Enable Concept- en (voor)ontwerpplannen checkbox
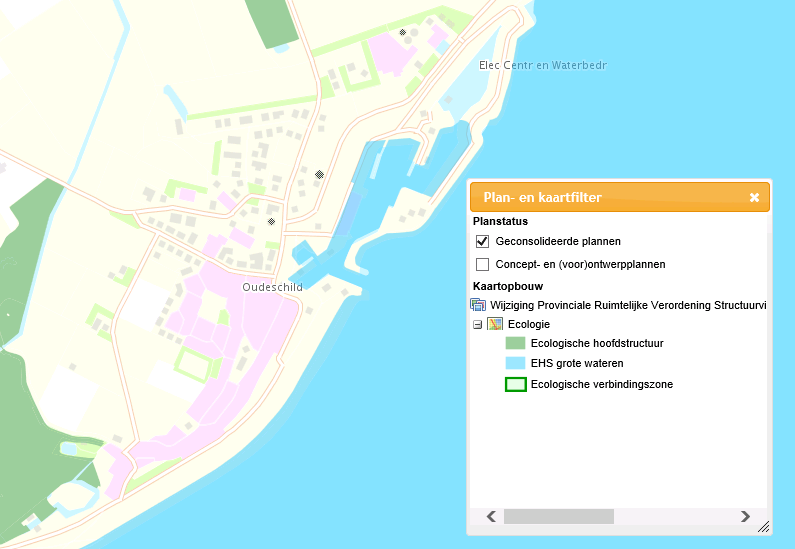This screenshot has height=549, width=795. pyautogui.click(x=483, y=264)
